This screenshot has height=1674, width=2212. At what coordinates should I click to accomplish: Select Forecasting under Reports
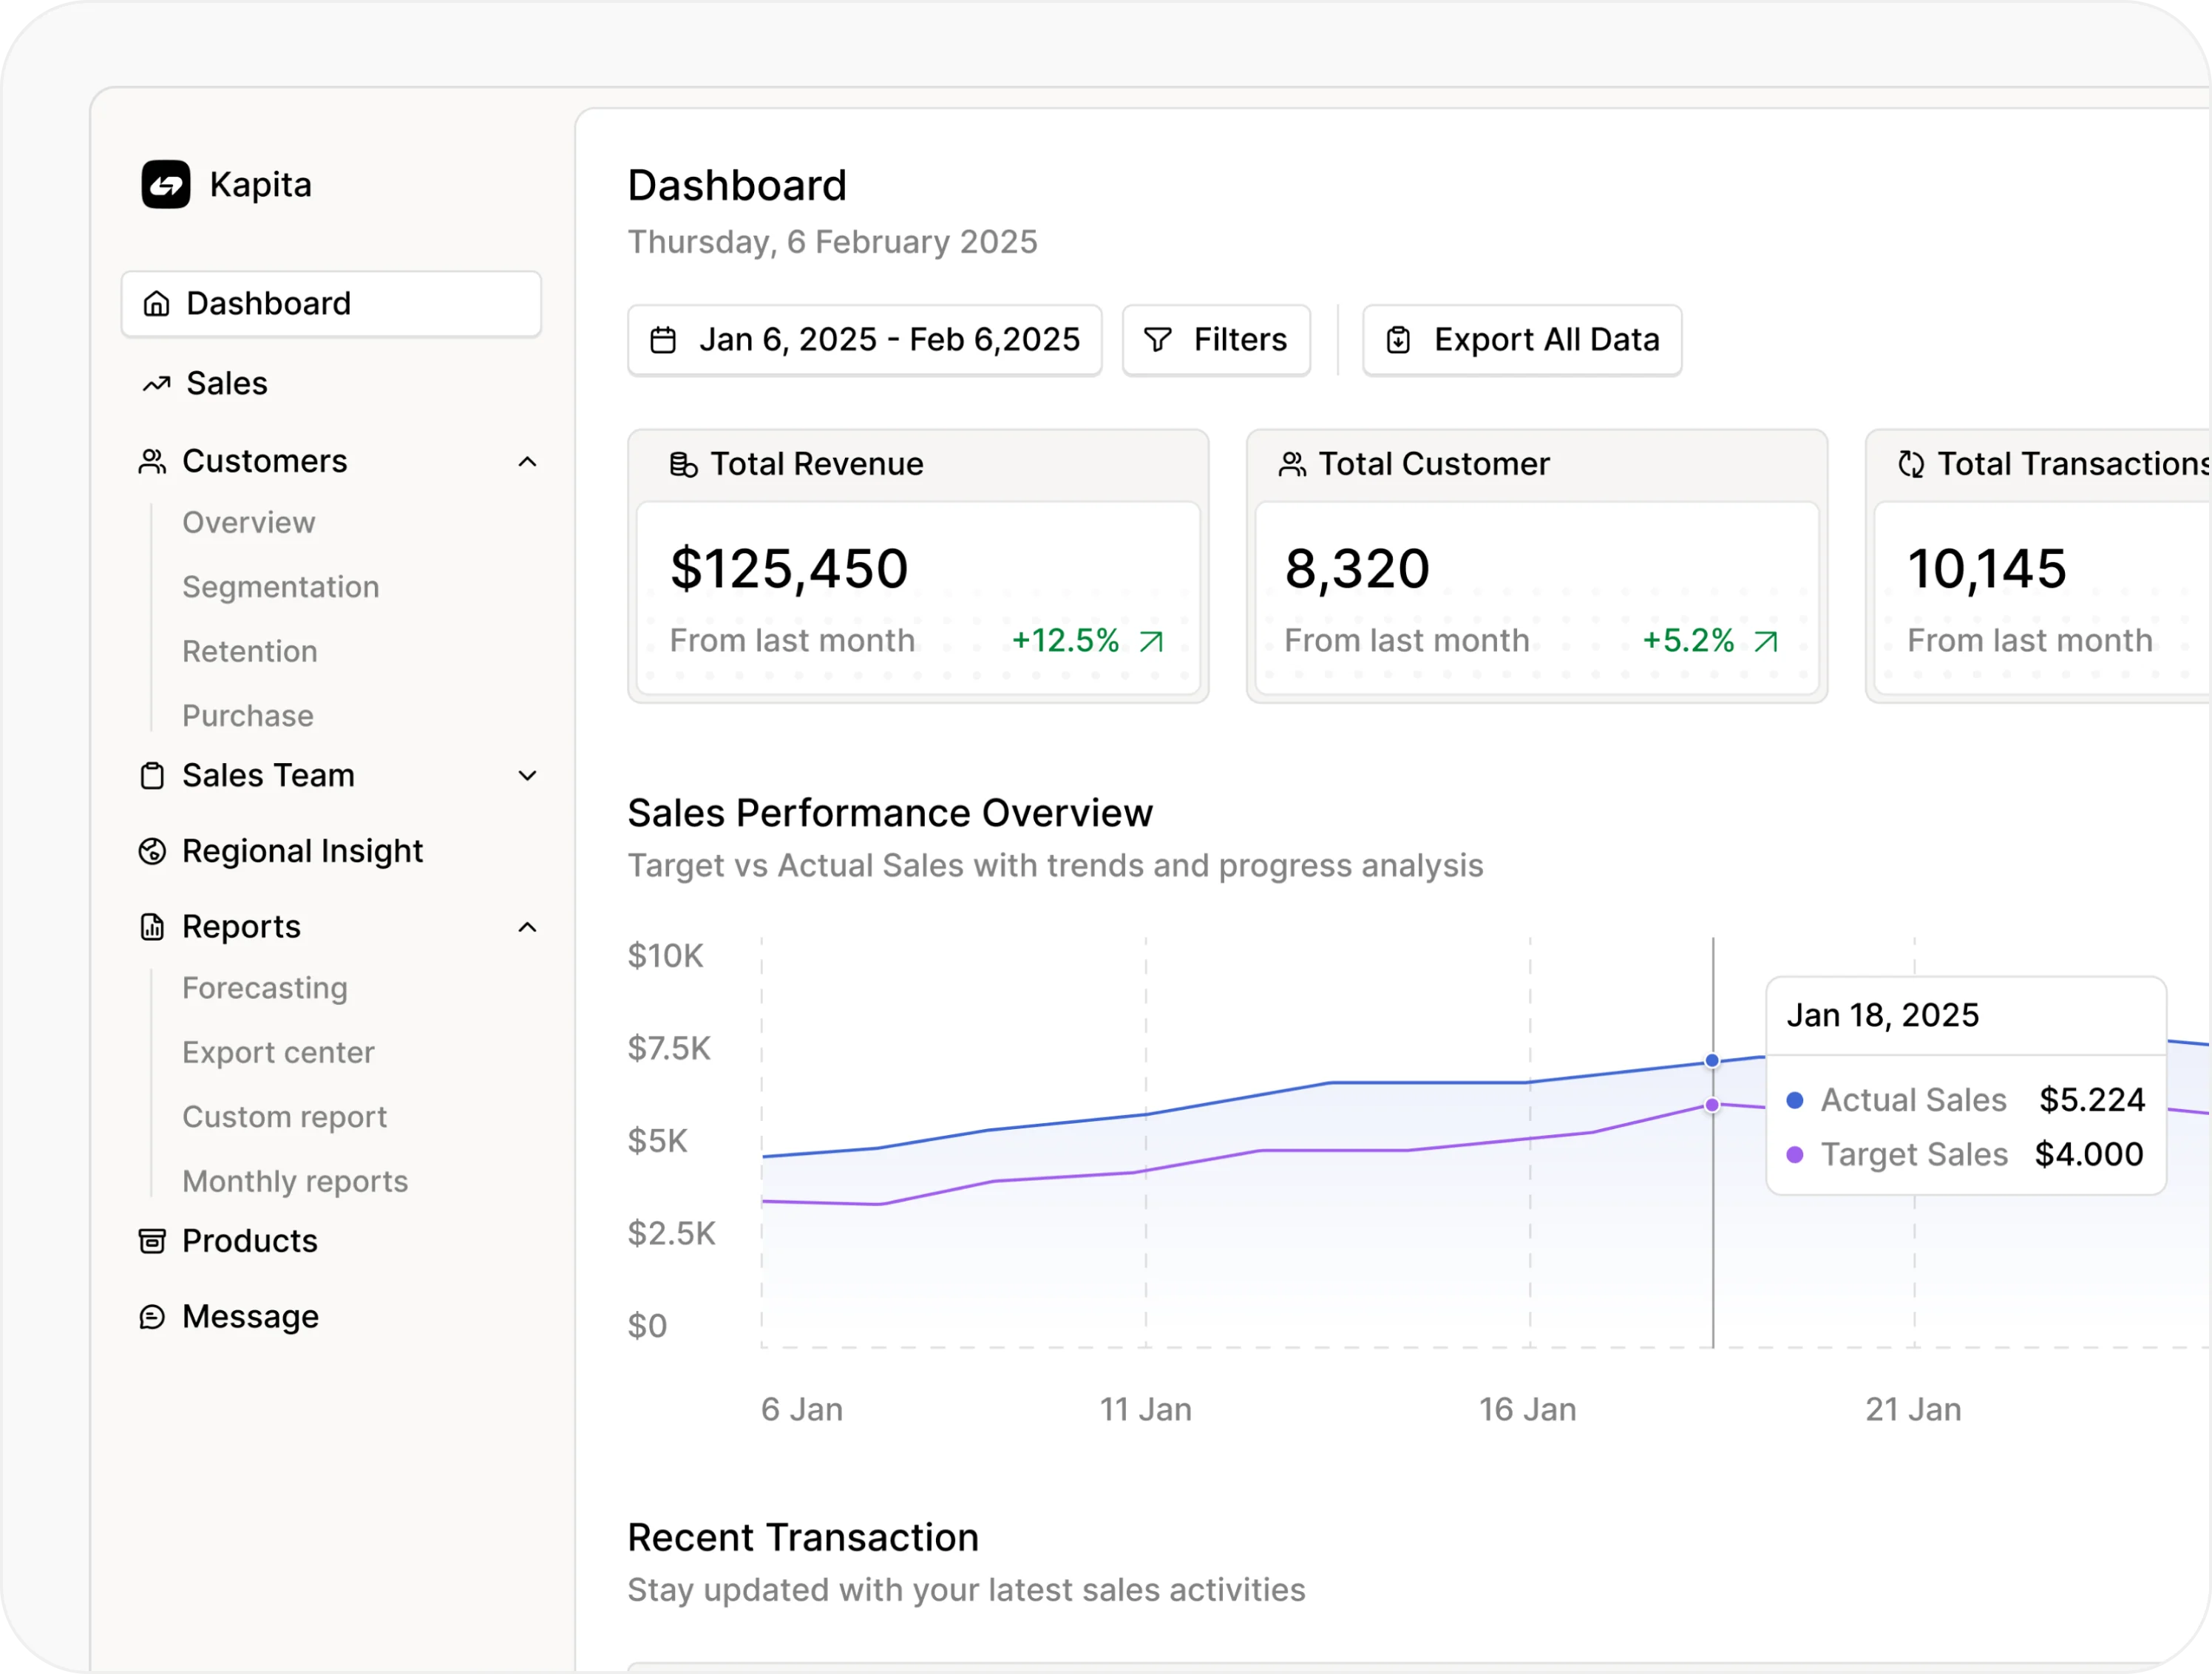265,989
